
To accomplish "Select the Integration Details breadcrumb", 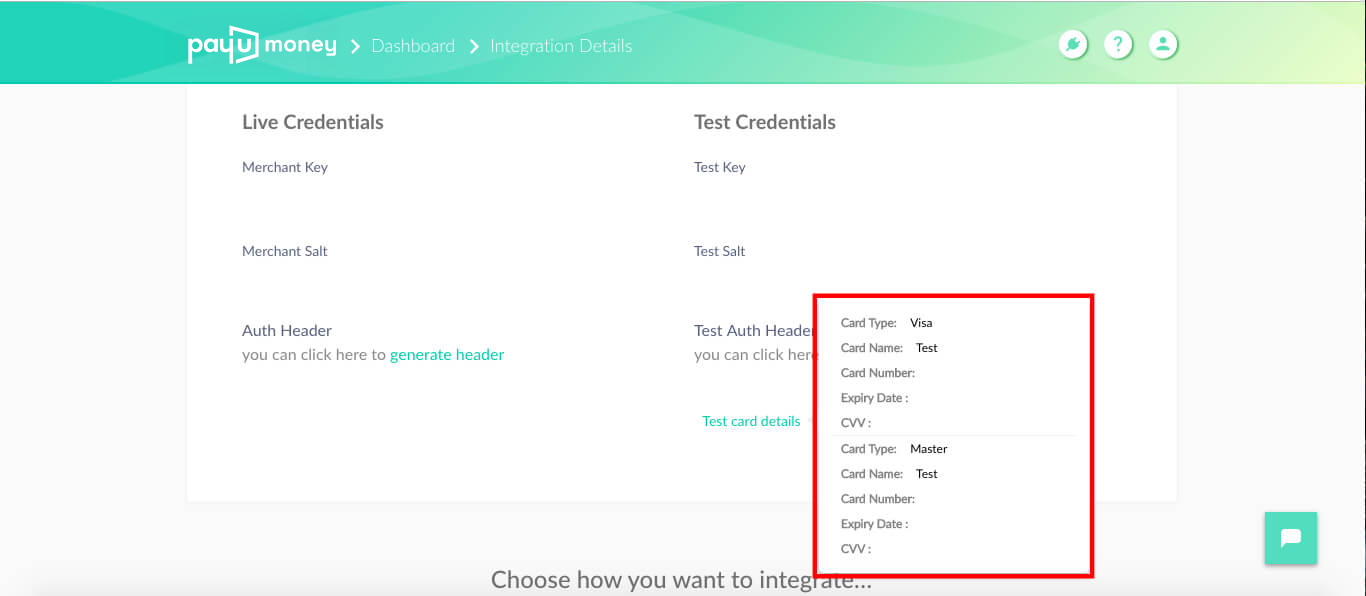I will (x=561, y=46).
